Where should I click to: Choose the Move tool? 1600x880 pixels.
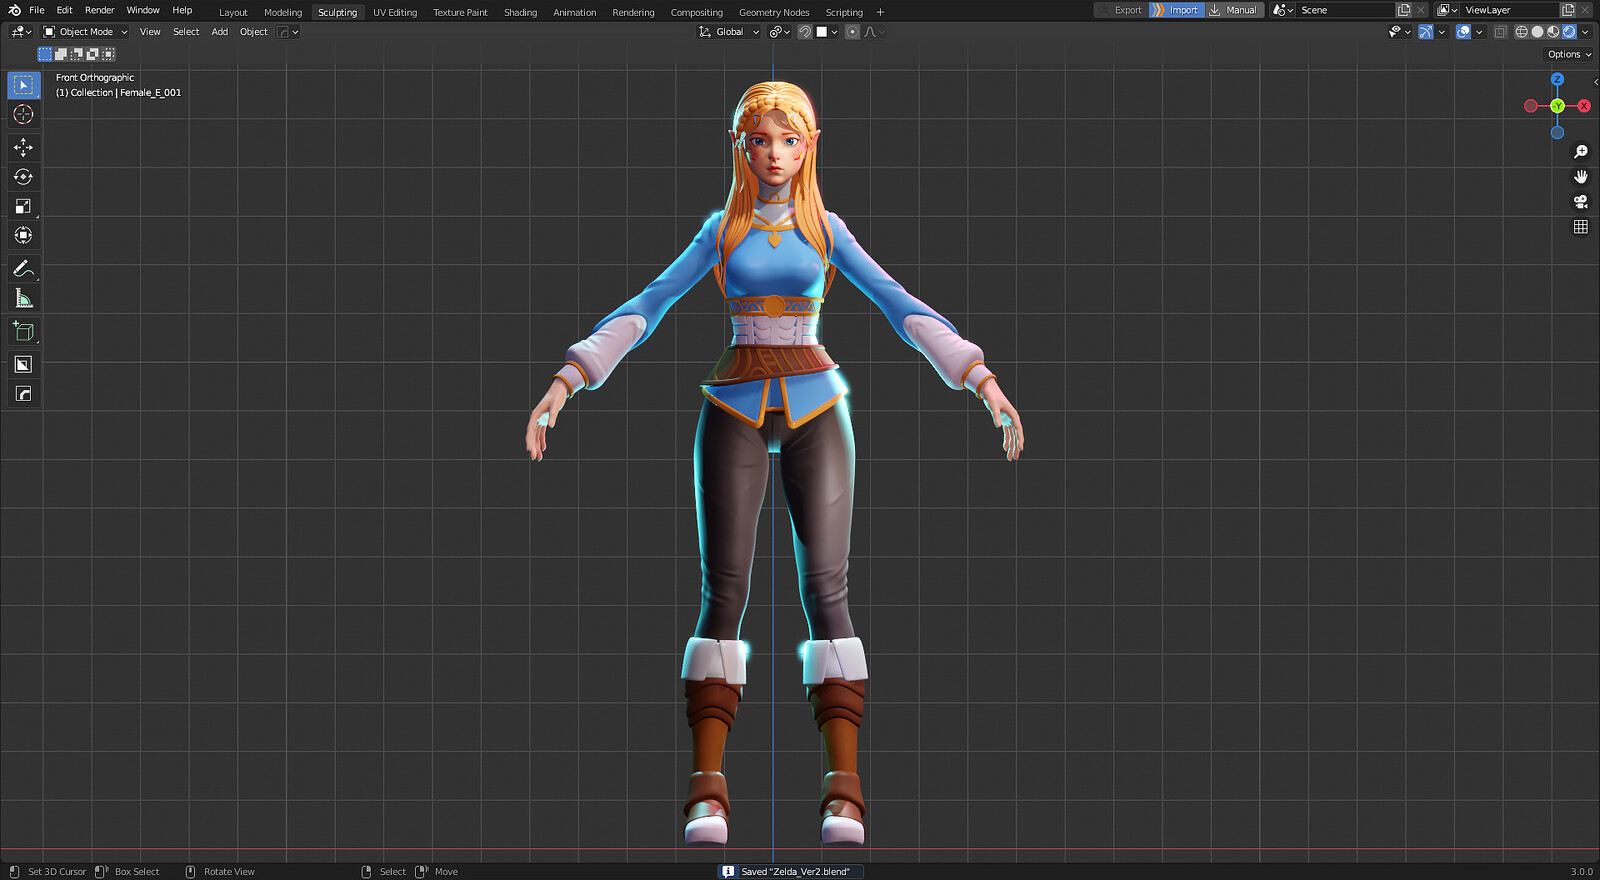pyautogui.click(x=23, y=147)
